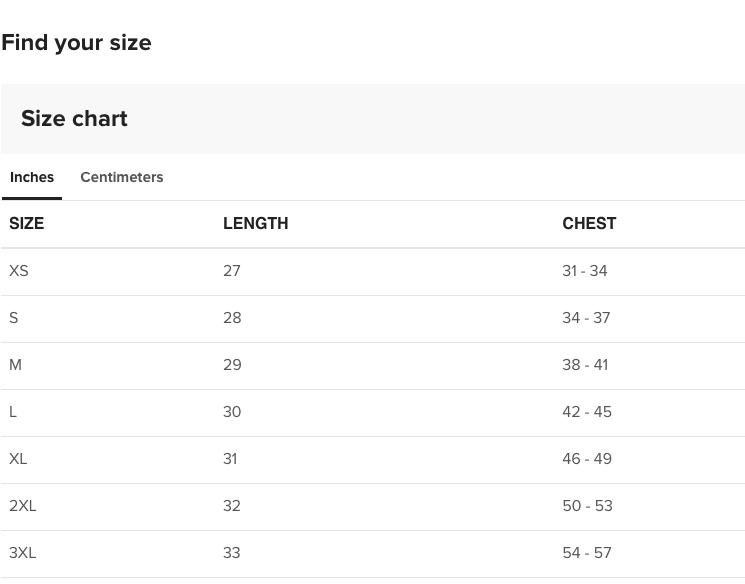Click the XL chest value 46 - 49

click(587, 459)
